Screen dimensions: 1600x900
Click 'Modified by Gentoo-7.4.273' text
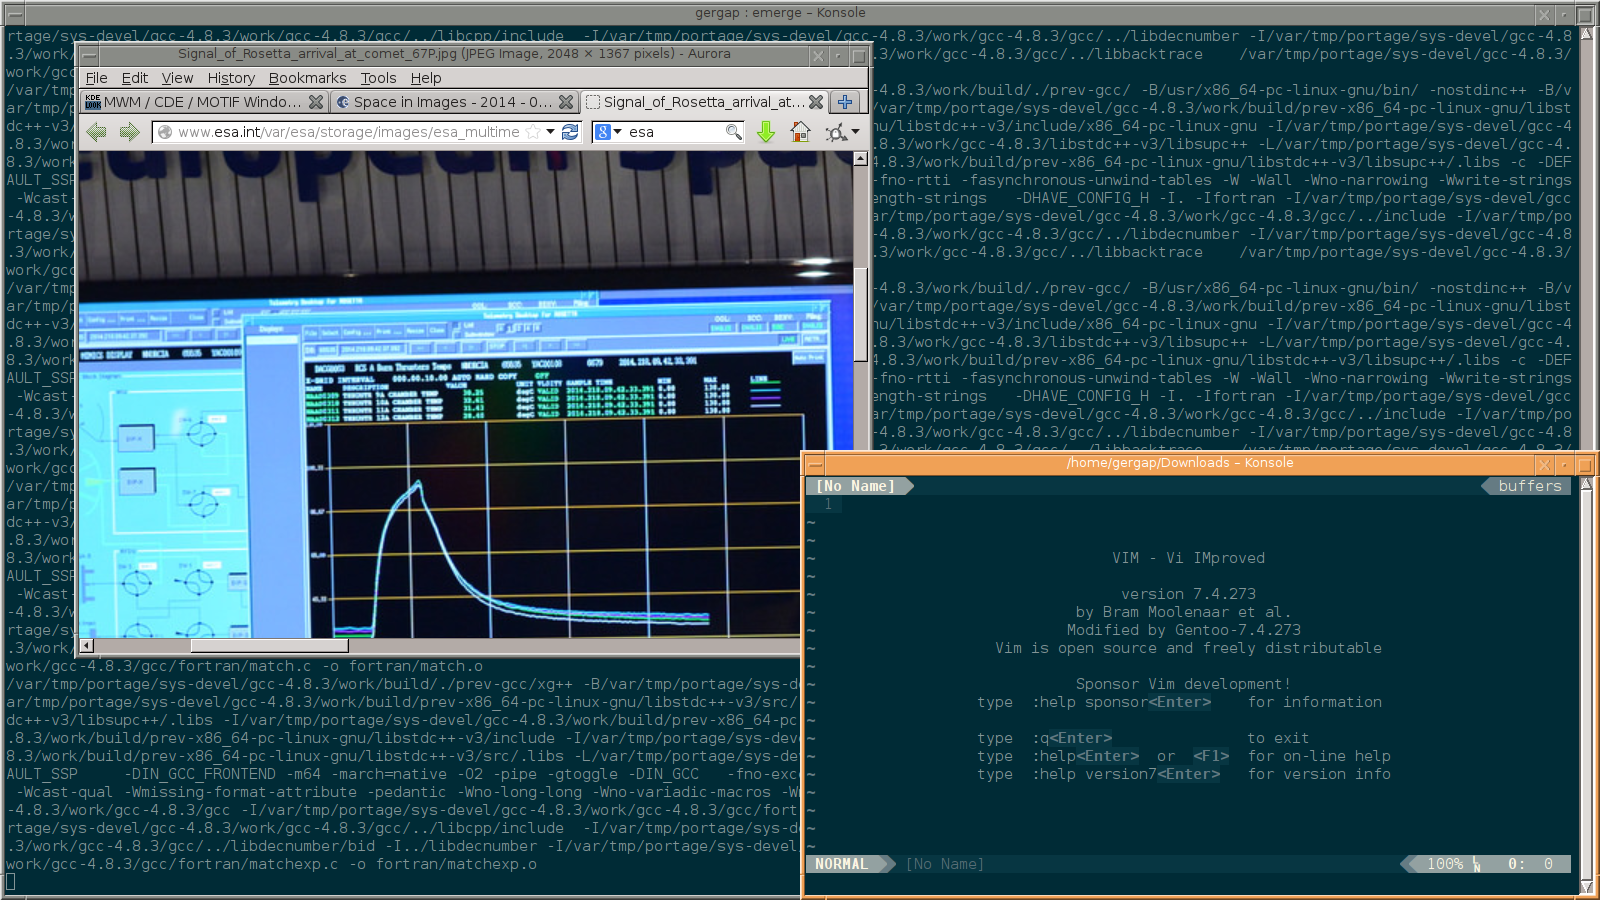[x=1184, y=630]
